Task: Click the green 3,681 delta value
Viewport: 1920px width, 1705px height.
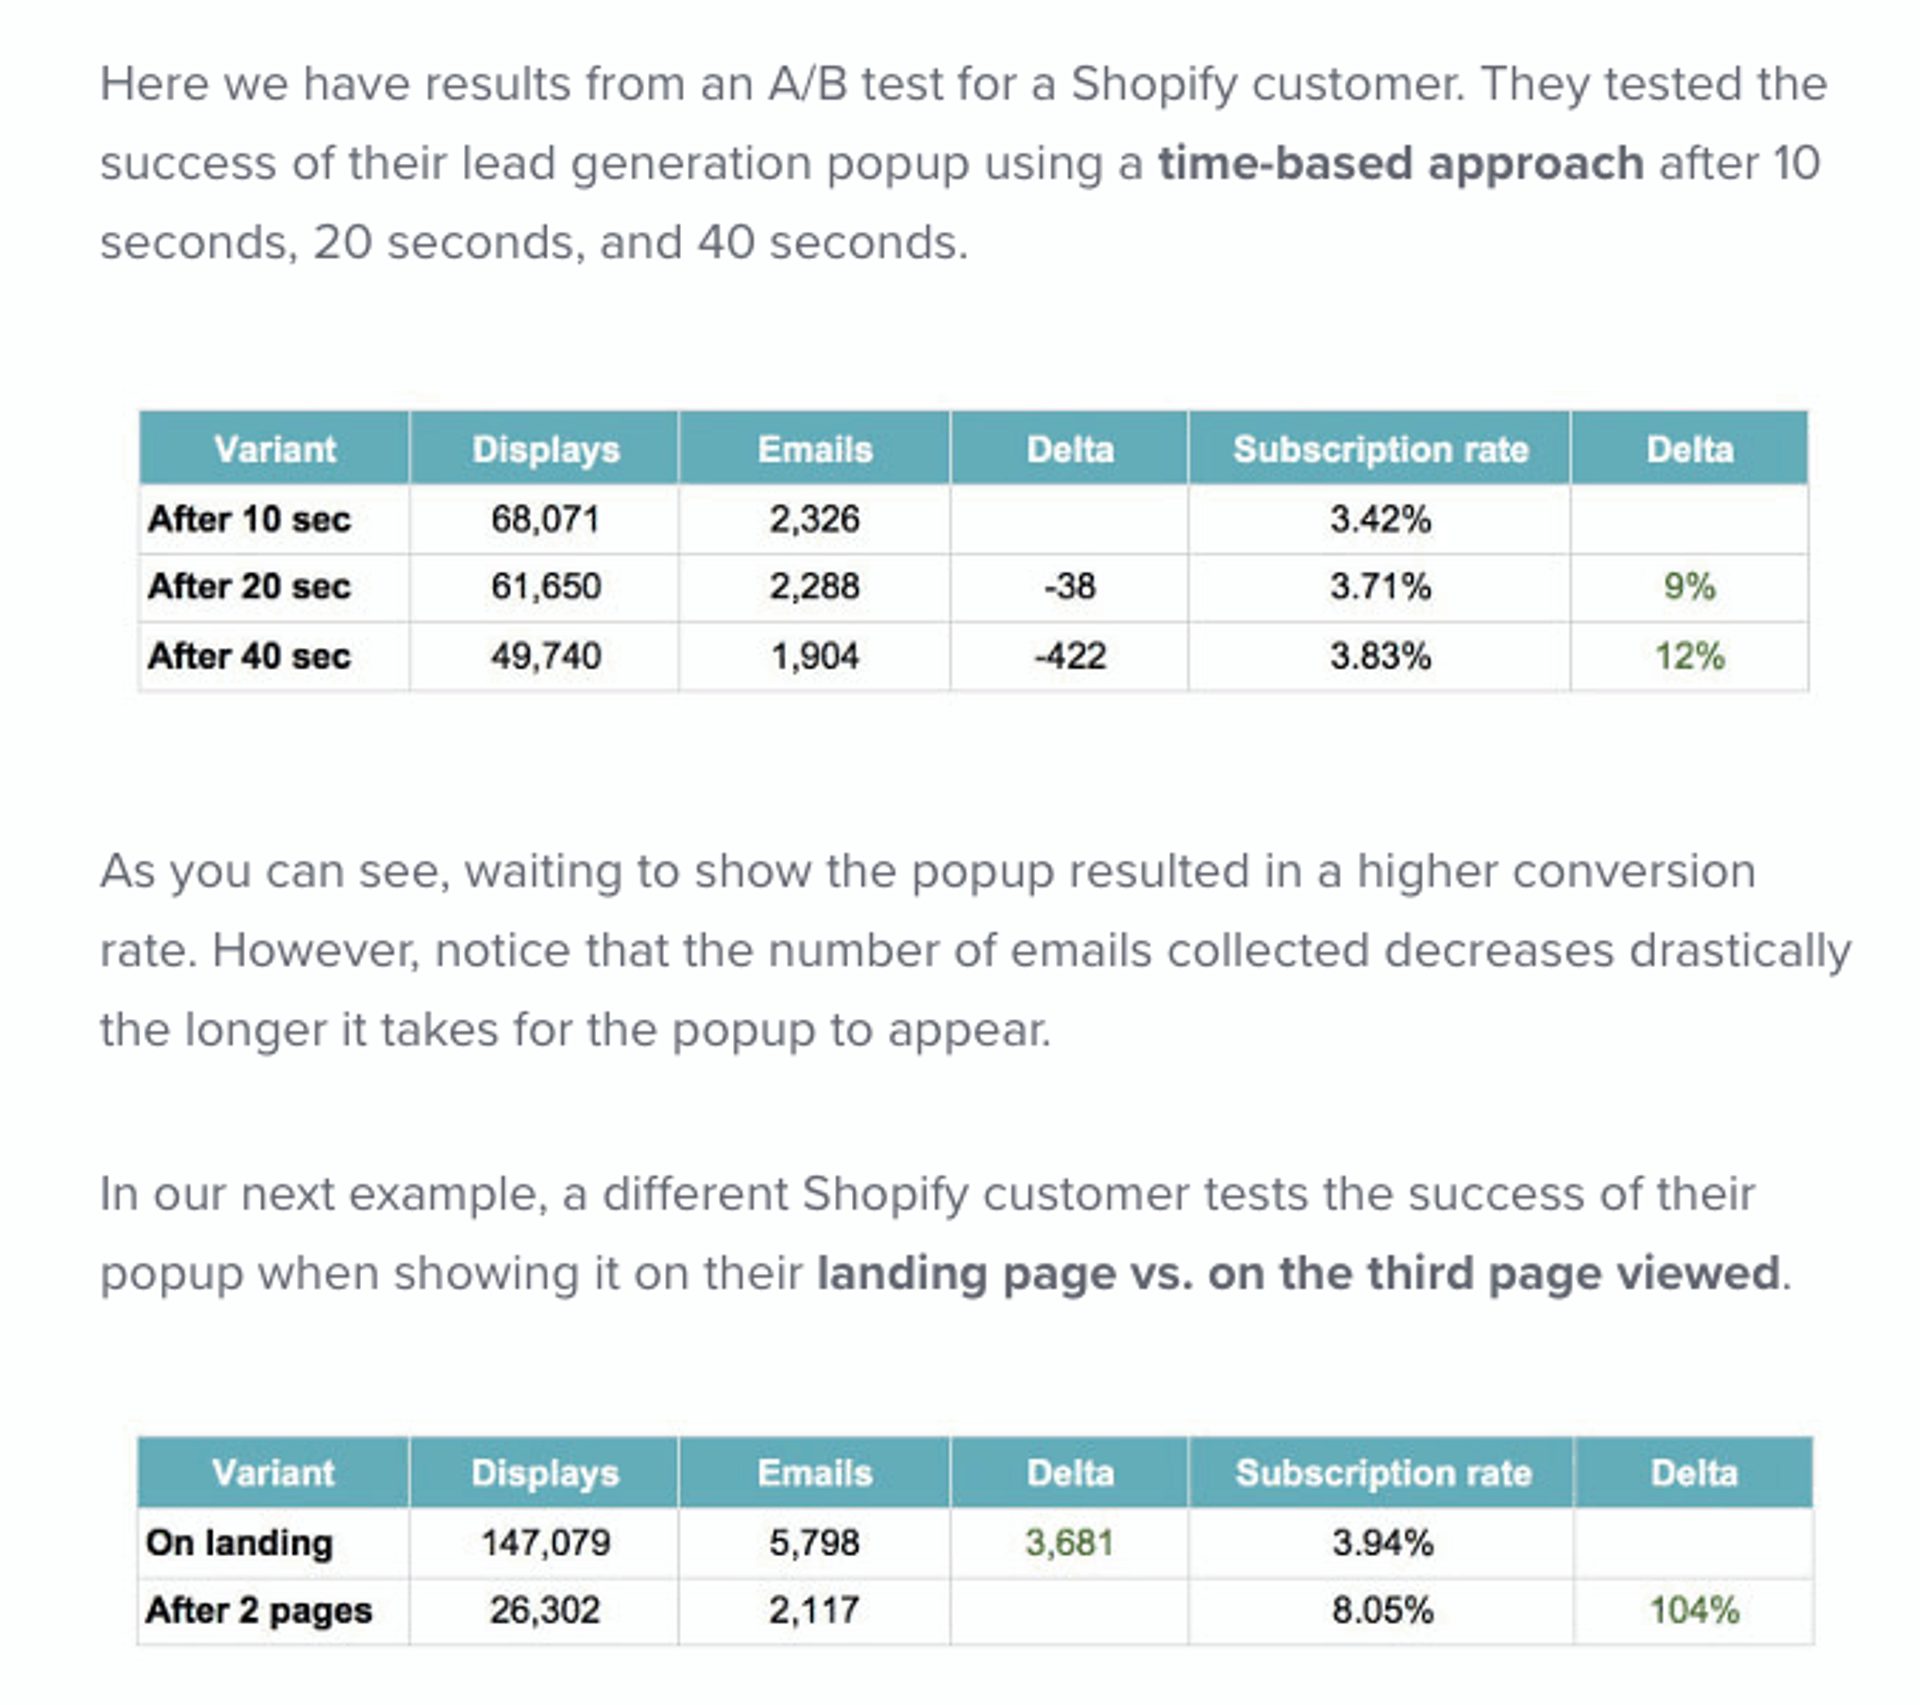Action: point(1069,1542)
